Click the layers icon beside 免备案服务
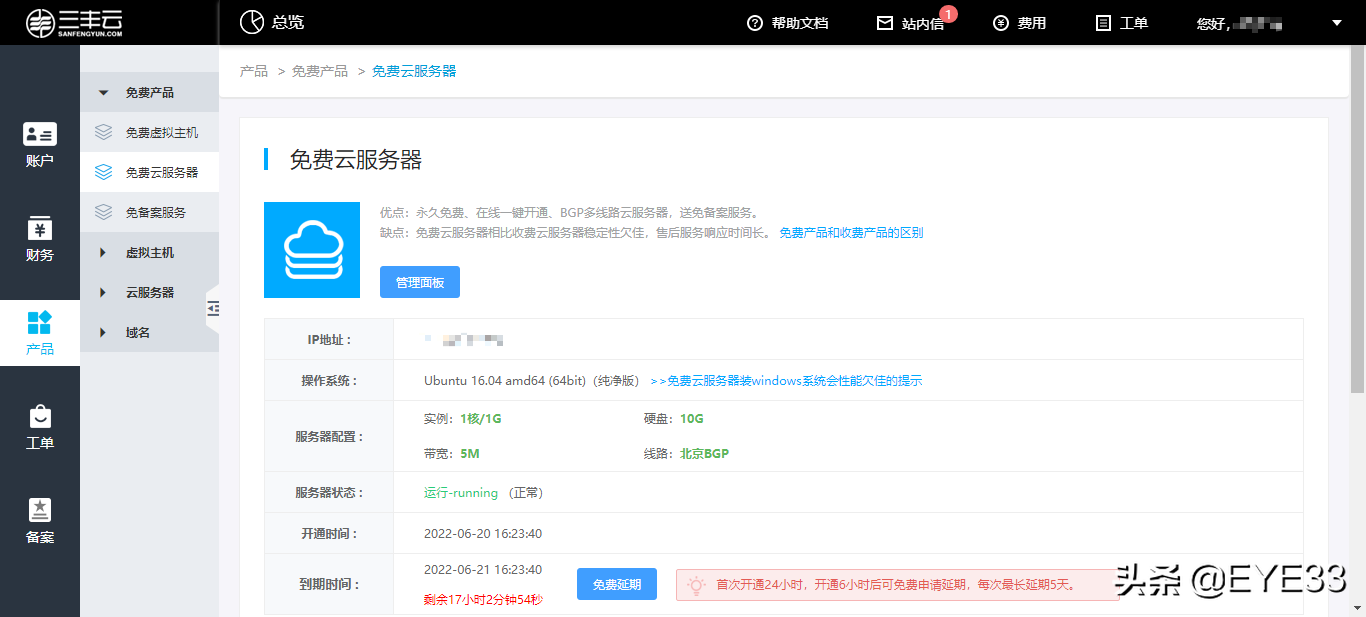The width and height of the screenshot is (1366, 617). tap(104, 212)
